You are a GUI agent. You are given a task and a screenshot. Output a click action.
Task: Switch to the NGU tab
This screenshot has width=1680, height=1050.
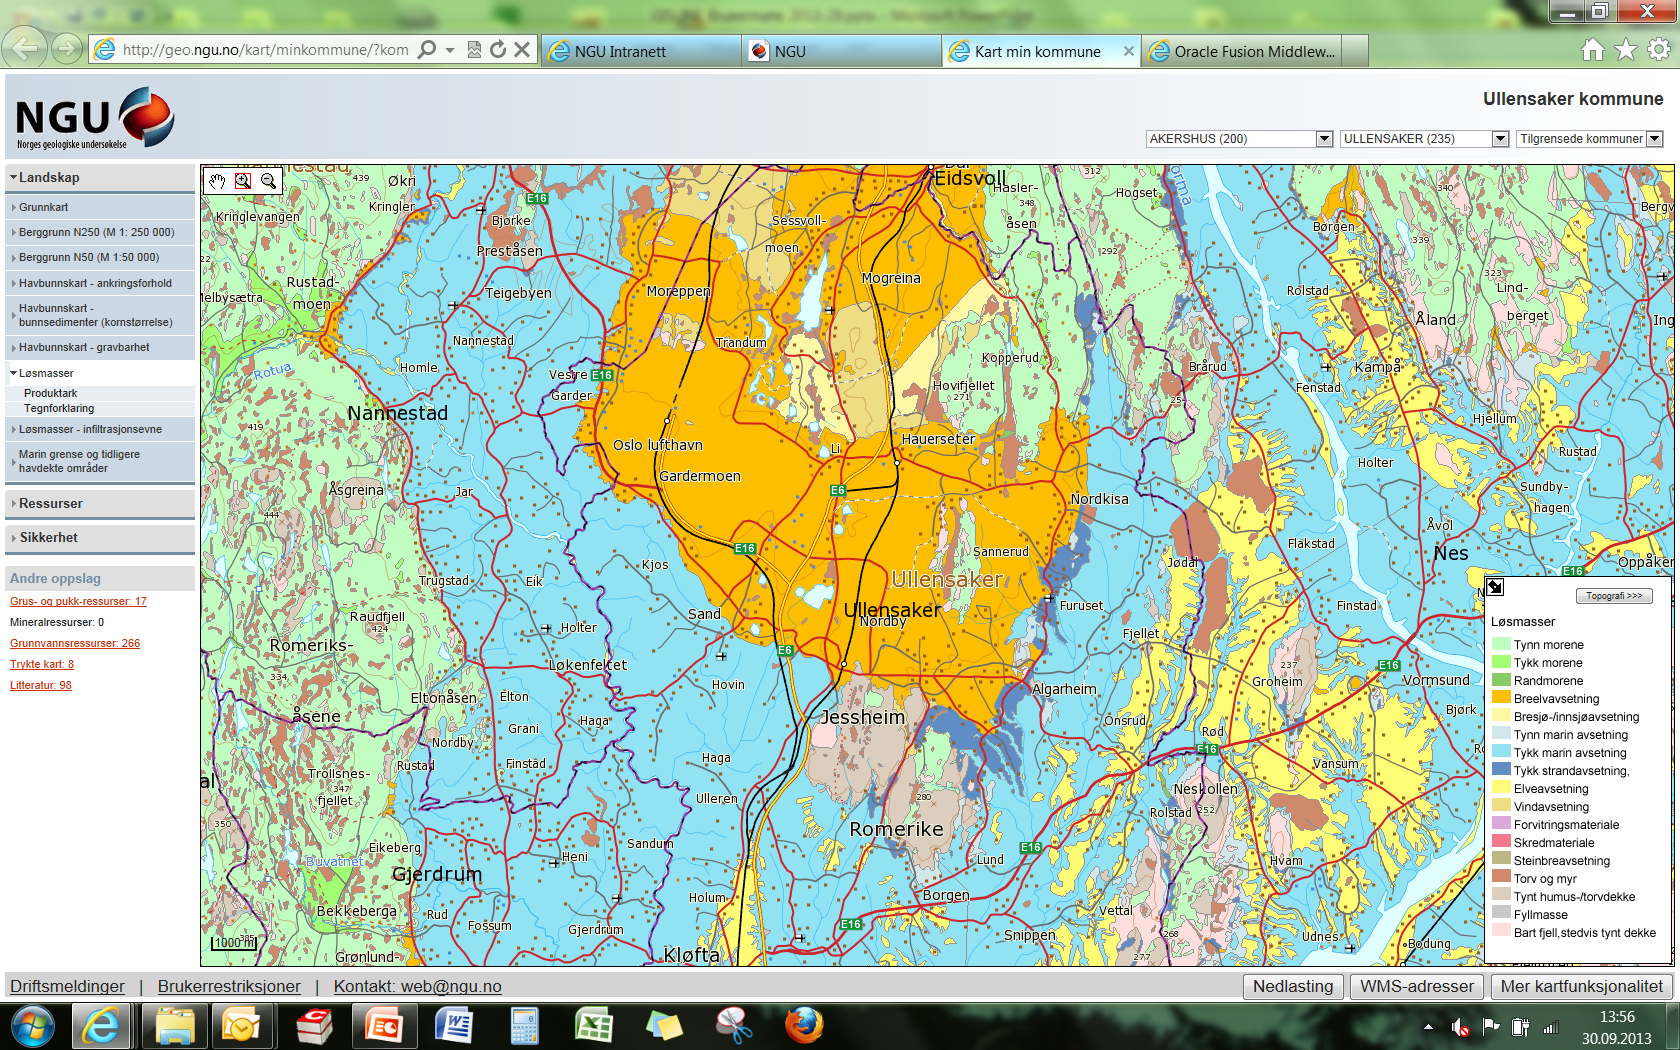pos(841,51)
